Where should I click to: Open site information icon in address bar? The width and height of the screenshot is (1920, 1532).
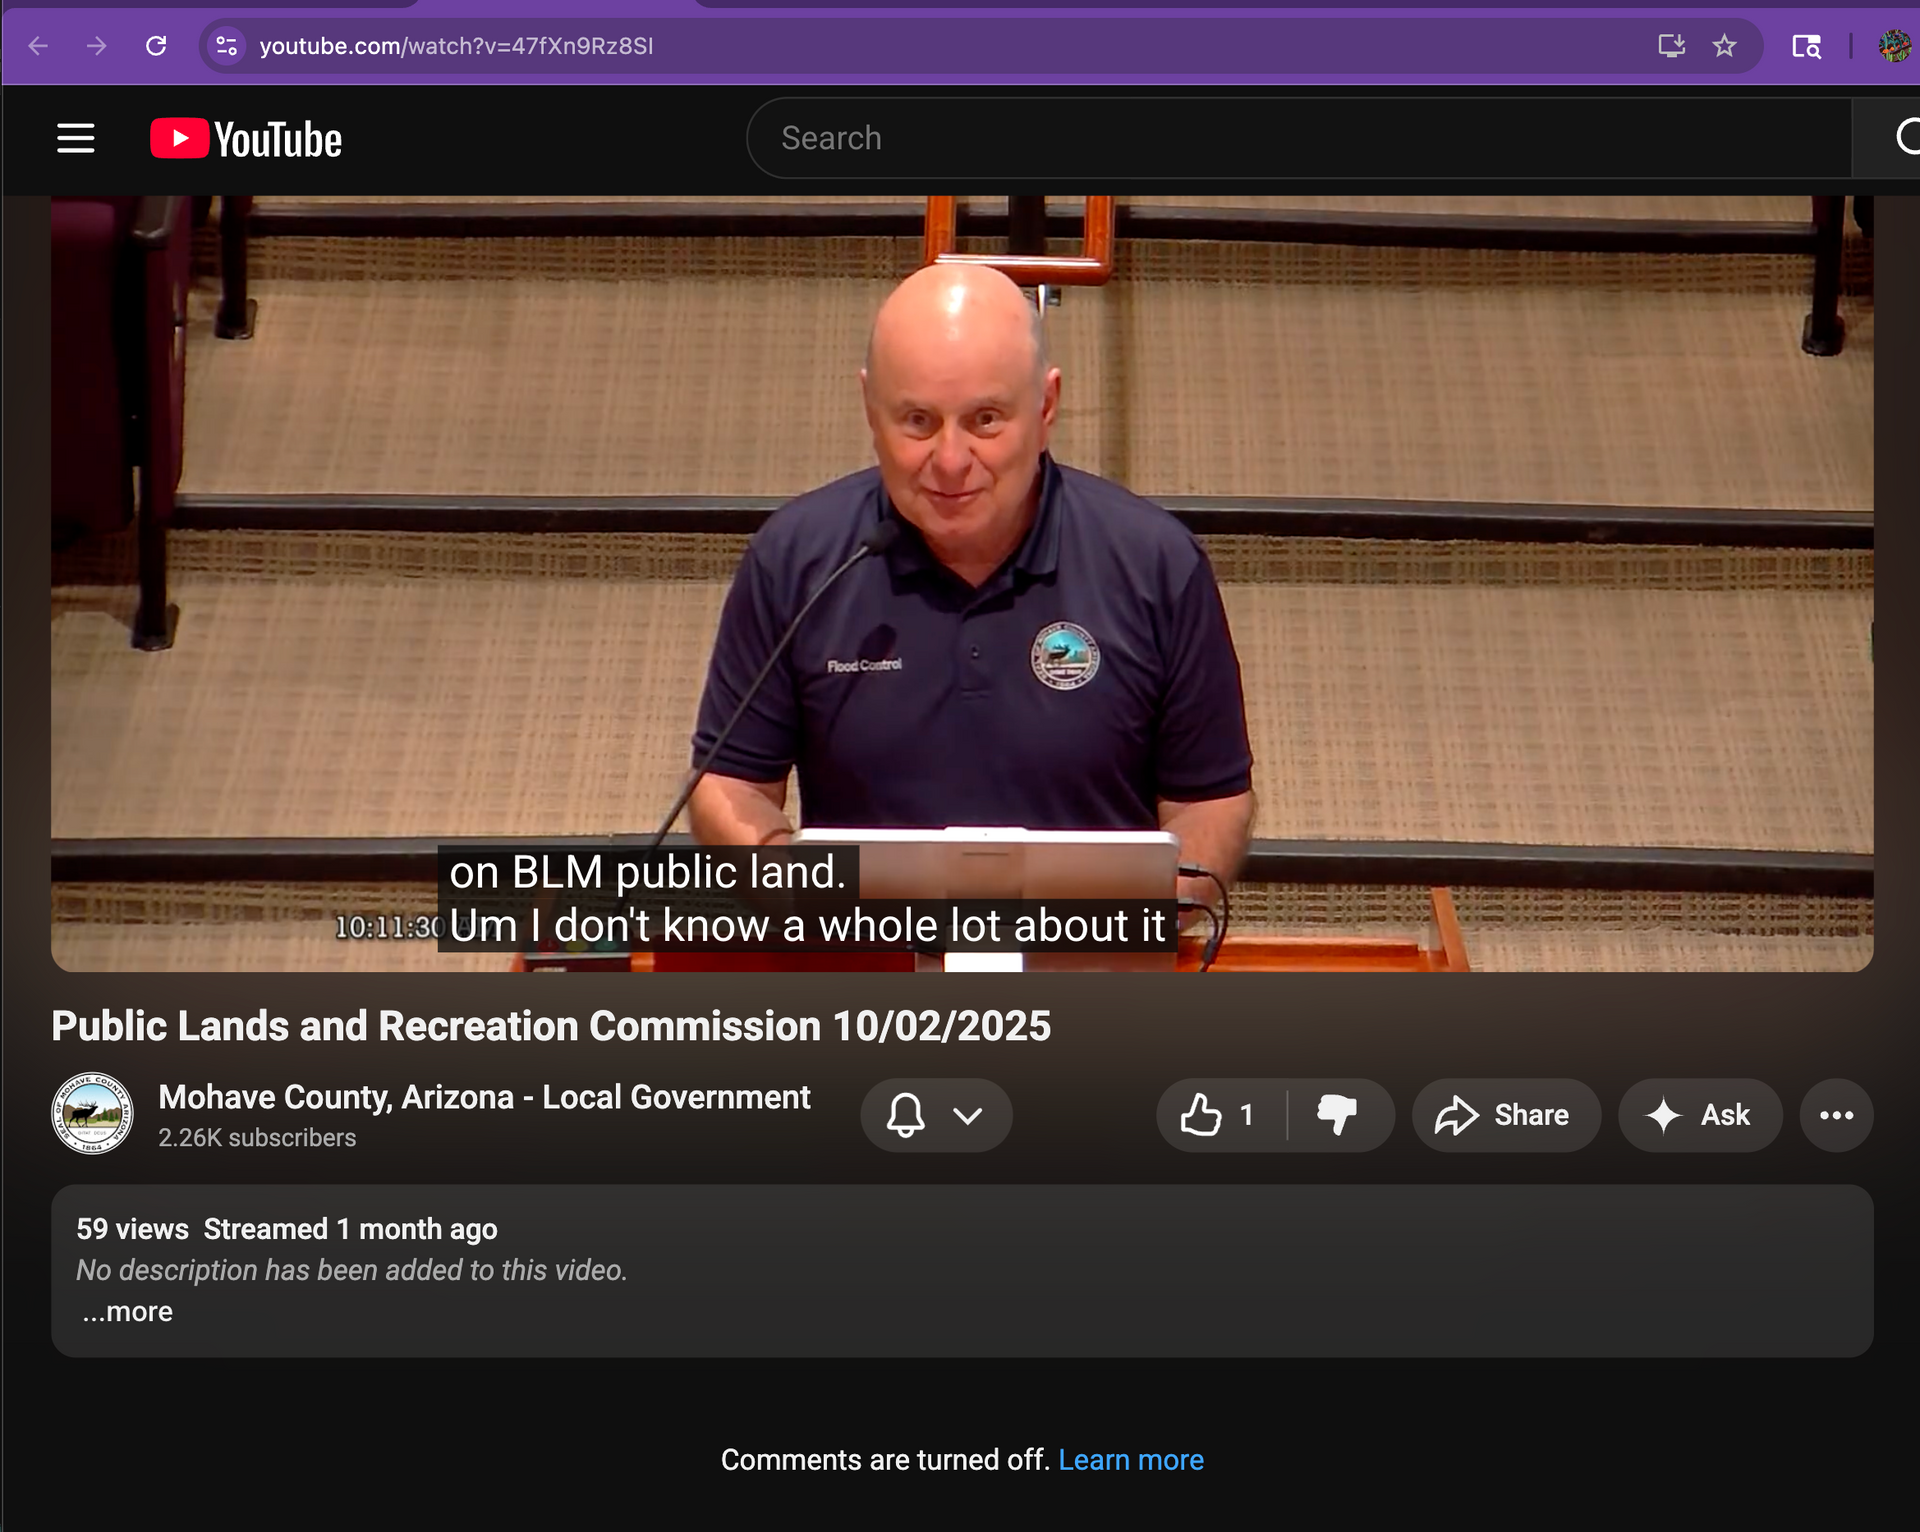(x=227, y=46)
